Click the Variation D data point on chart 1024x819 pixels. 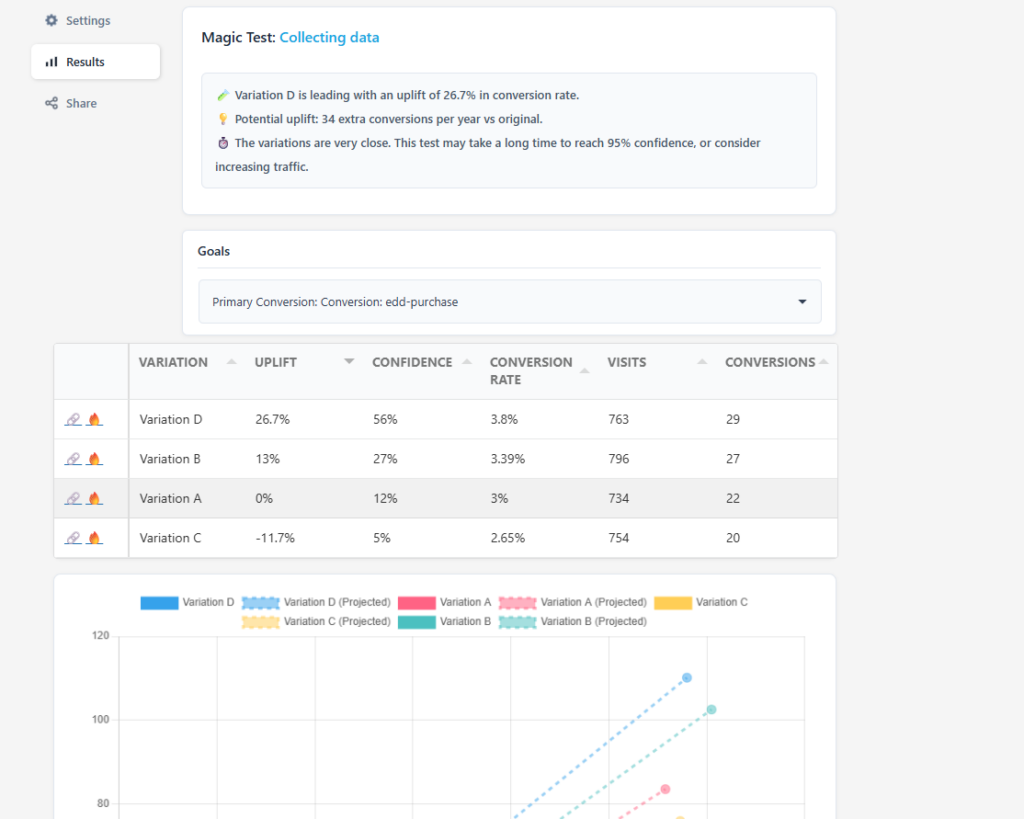[x=687, y=677]
